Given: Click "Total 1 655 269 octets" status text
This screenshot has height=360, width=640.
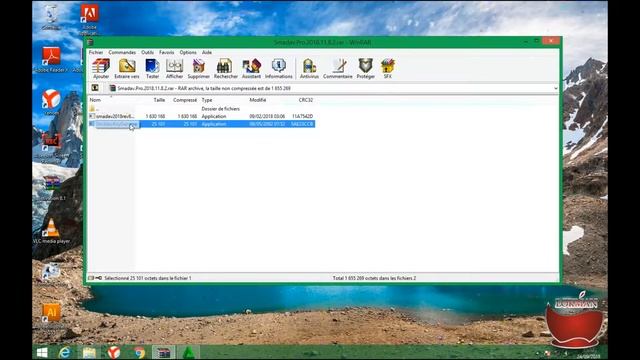Looking at the screenshot, I should [374, 278].
